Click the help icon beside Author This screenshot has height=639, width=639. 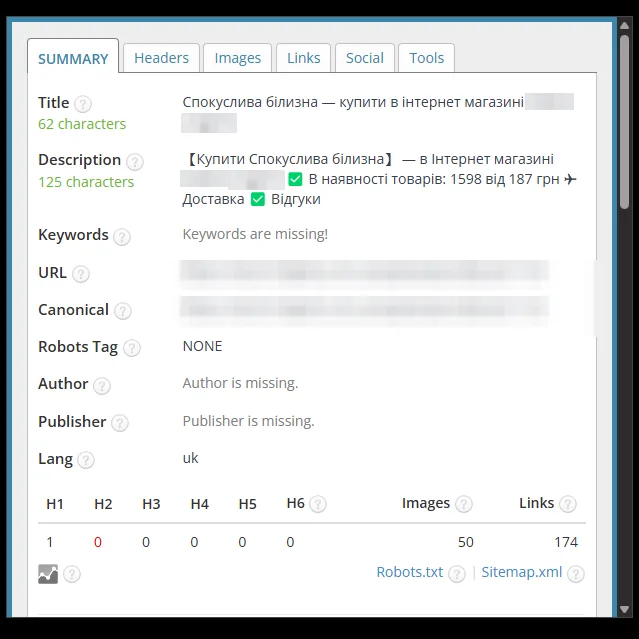[x=102, y=386]
